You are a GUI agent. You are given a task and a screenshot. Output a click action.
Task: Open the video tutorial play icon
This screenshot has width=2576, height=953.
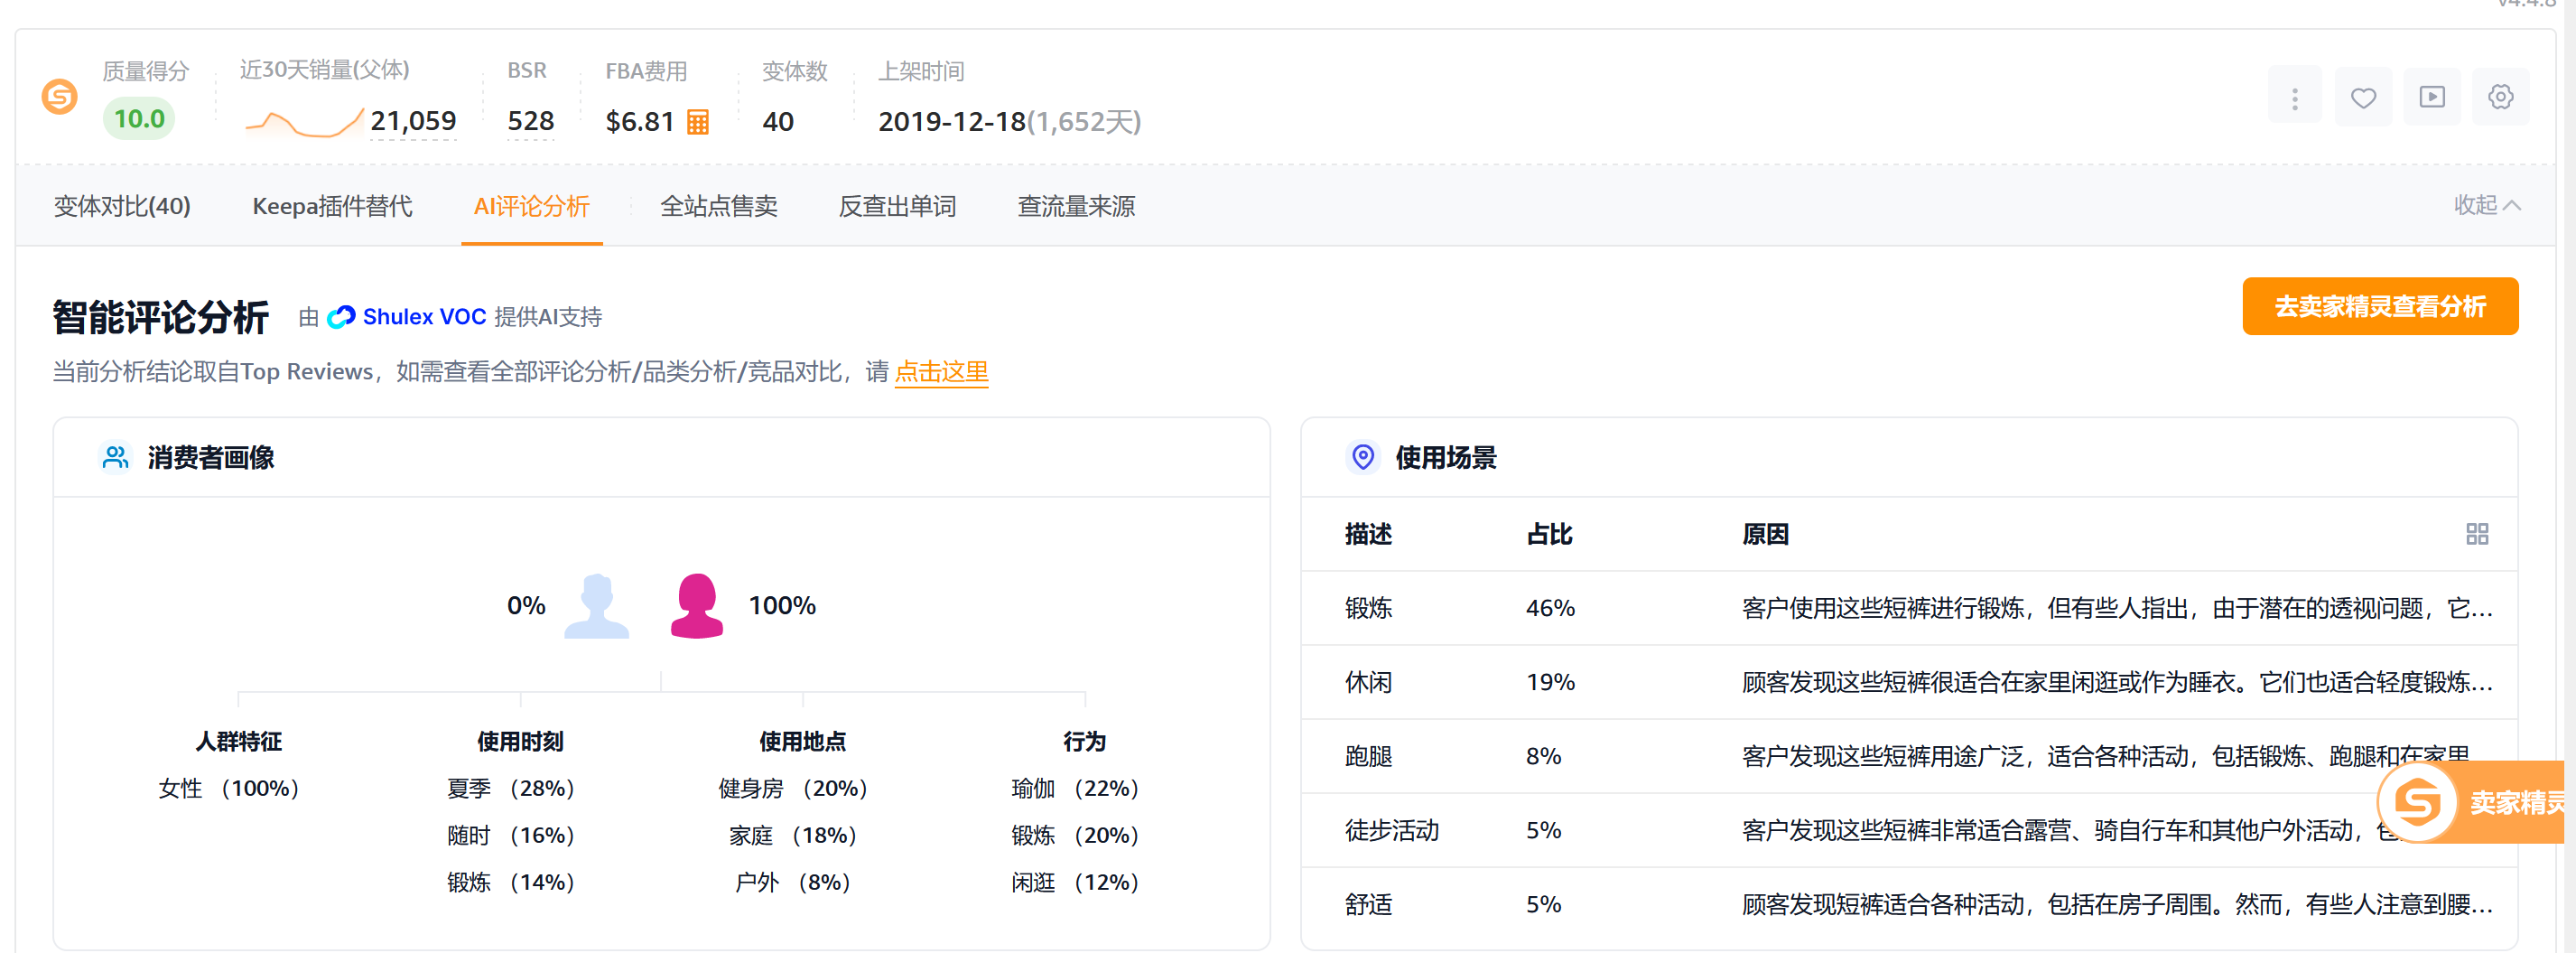tap(2431, 98)
